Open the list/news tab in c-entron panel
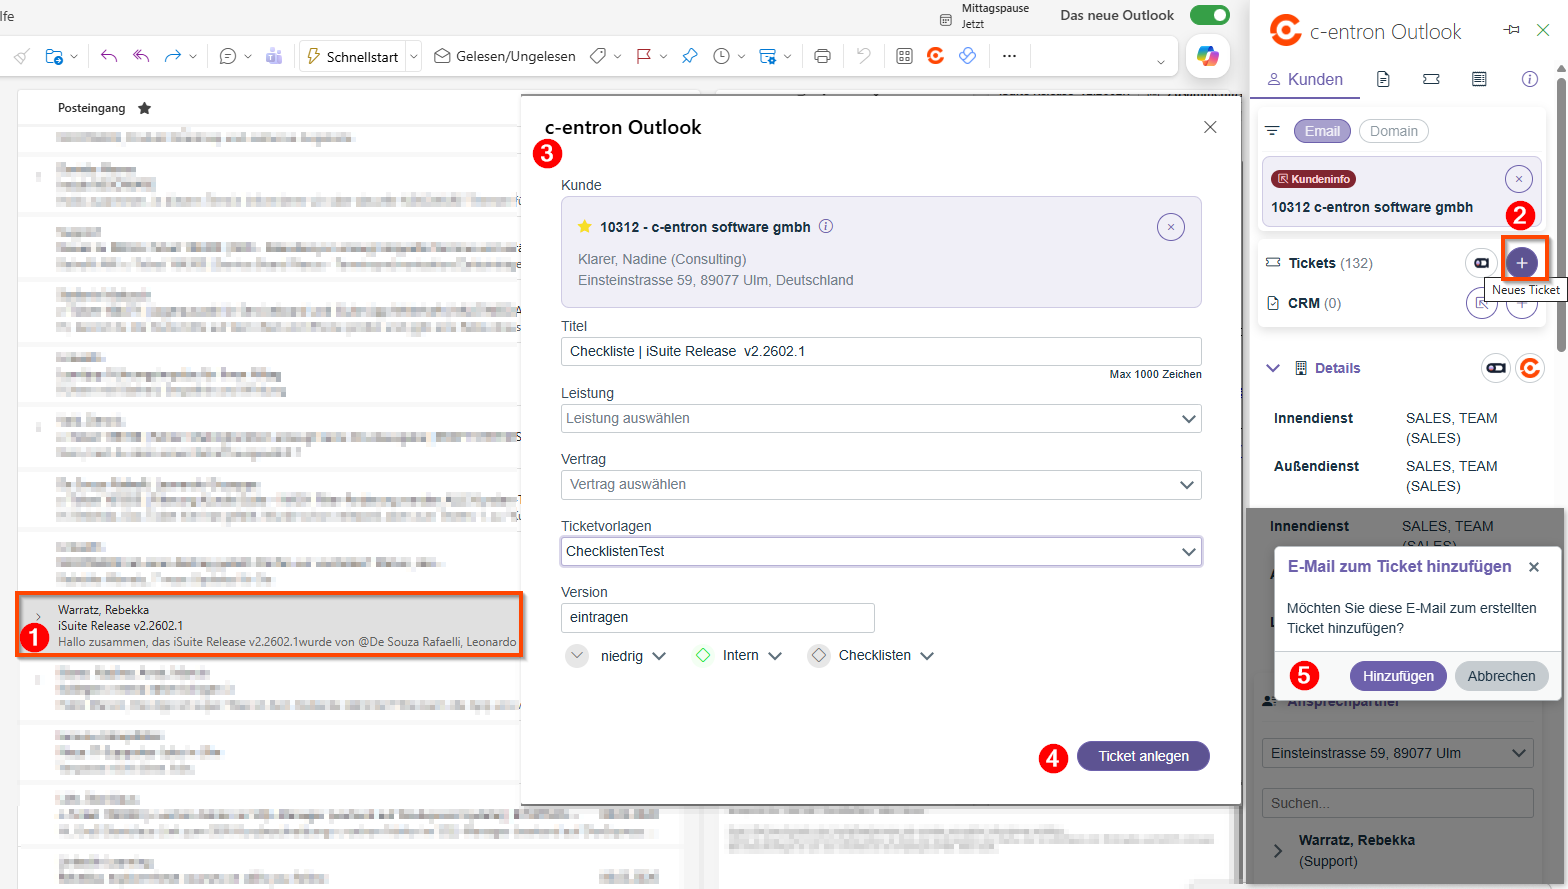 click(1479, 79)
